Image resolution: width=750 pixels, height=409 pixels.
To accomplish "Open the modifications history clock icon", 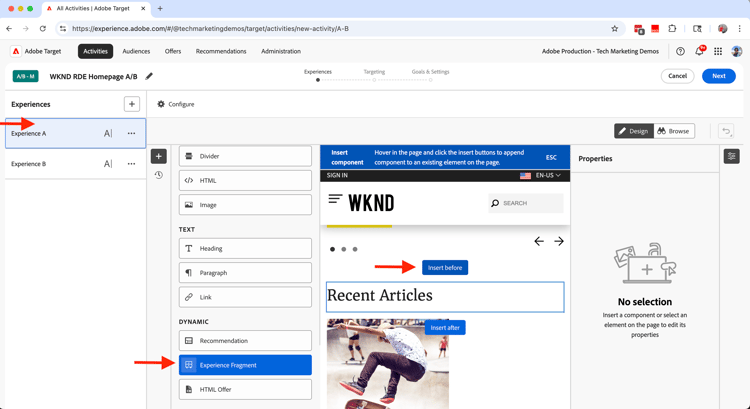I will 159,175.
